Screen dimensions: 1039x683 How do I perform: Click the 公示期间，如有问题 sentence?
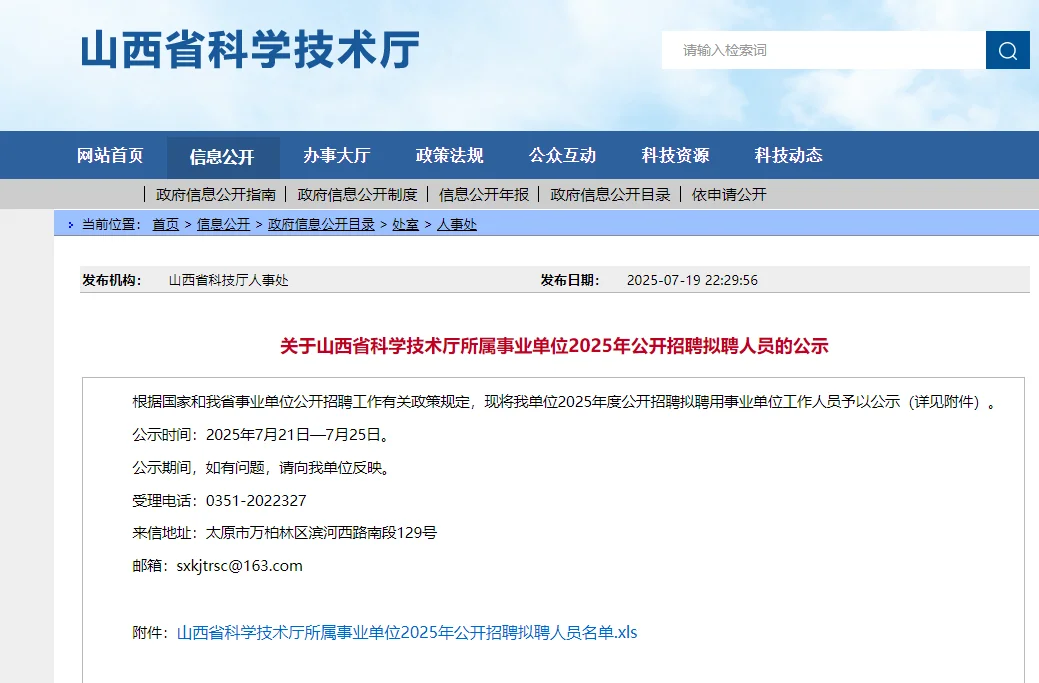tap(262, 468)
